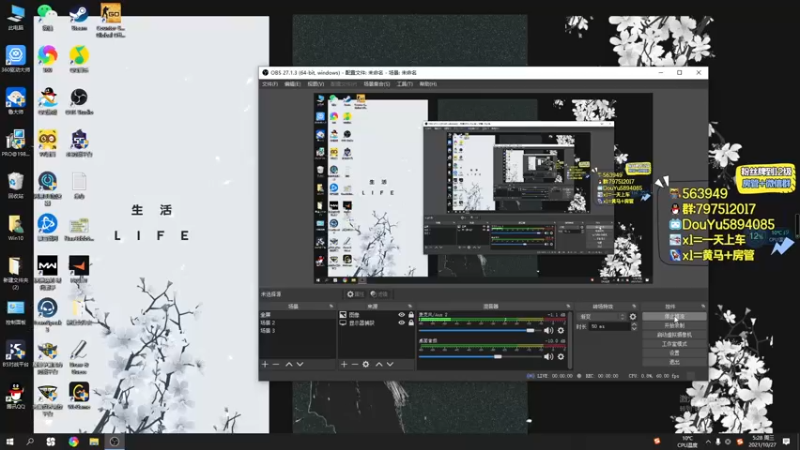Click the Start Streaming button
The height and width of the screenshot is (450, 800).
coord(674,317)
